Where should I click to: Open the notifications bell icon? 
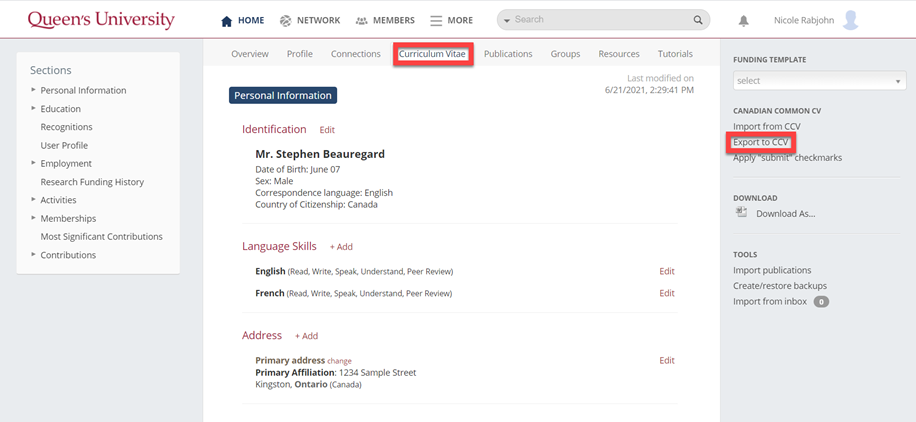[x=744, y=21]
